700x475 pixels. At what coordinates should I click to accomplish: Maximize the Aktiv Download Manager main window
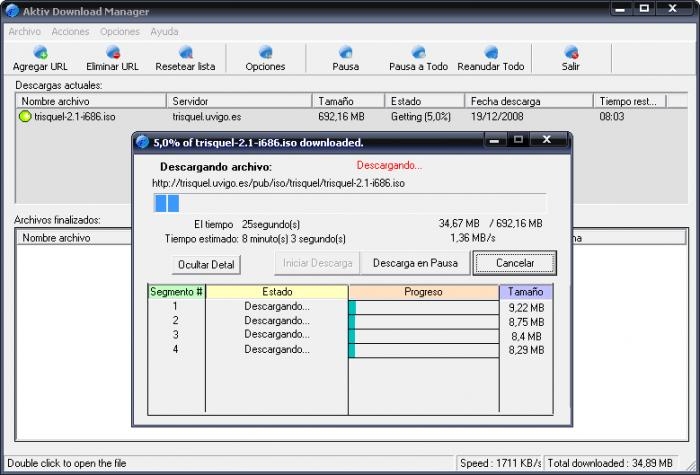[644, 8]
